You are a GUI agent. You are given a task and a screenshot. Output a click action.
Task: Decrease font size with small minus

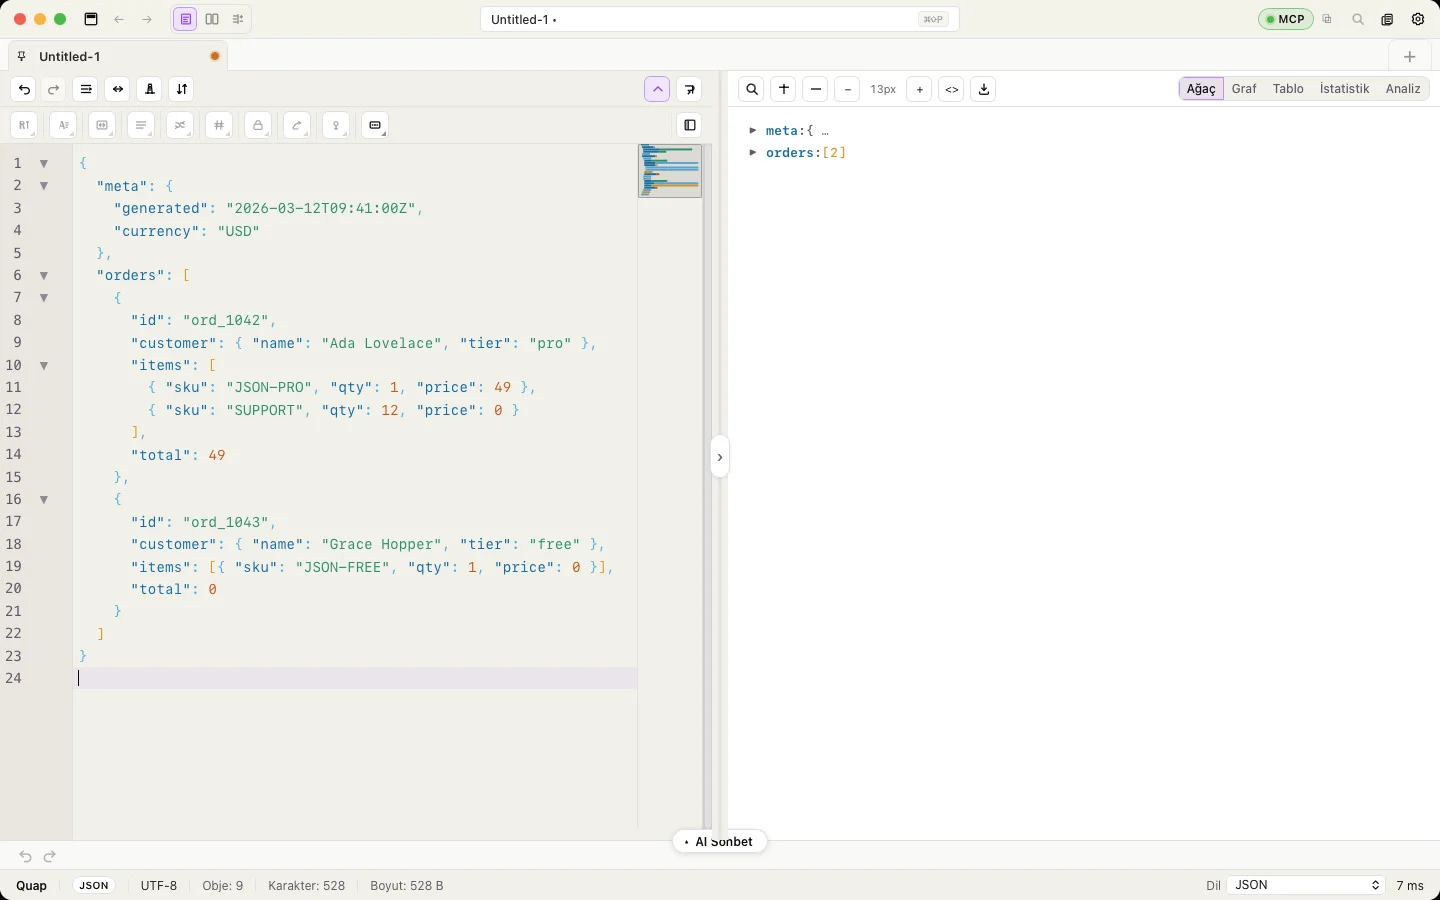848,89
